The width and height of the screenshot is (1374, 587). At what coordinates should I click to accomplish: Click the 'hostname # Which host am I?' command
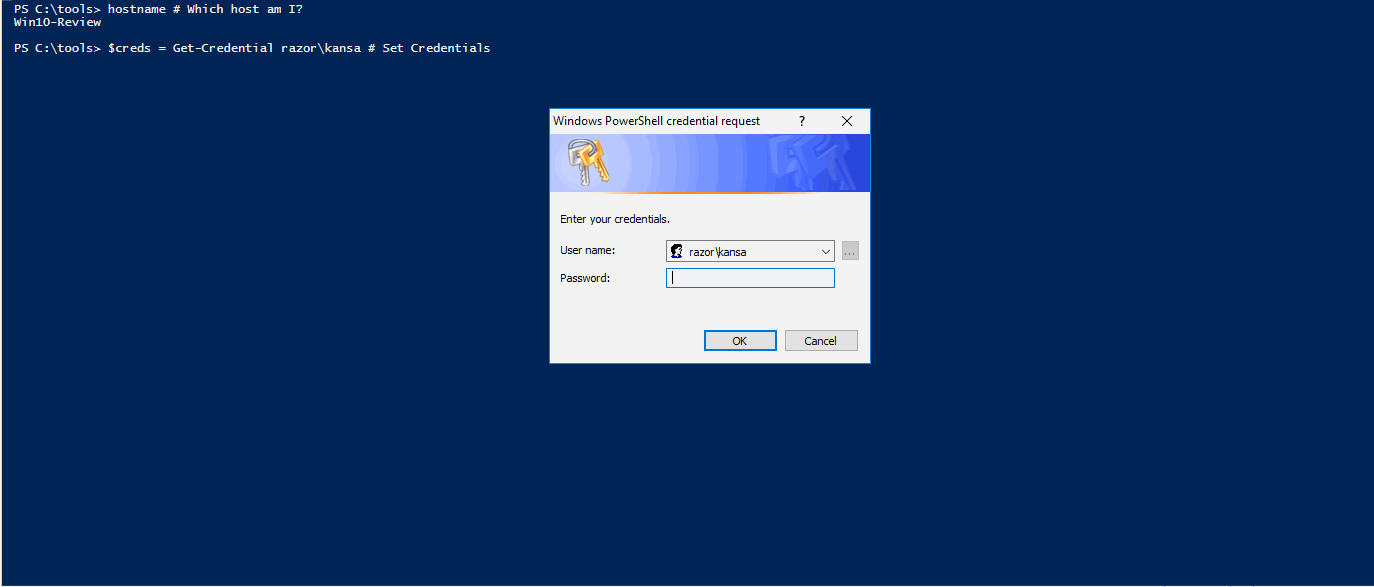[x=205, y=9]
